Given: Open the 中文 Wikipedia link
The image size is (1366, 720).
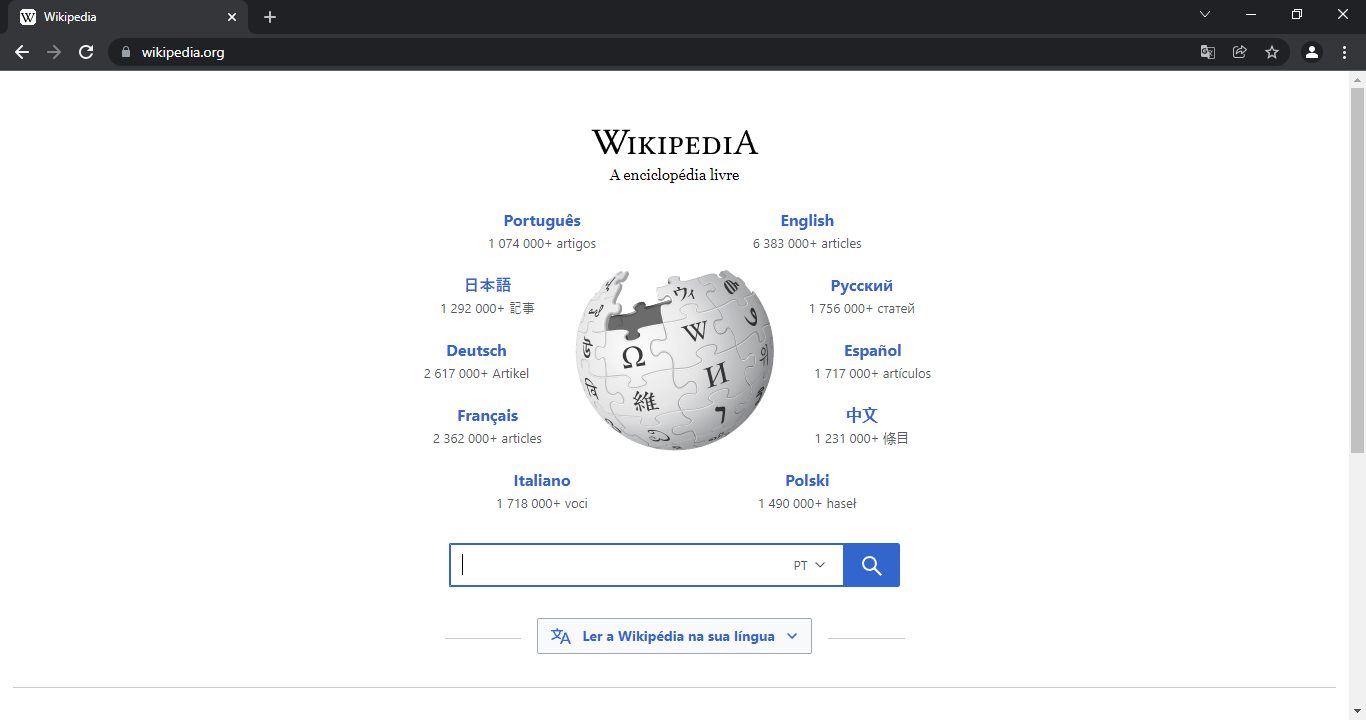Looking at the screenshot, I should 862,416.
